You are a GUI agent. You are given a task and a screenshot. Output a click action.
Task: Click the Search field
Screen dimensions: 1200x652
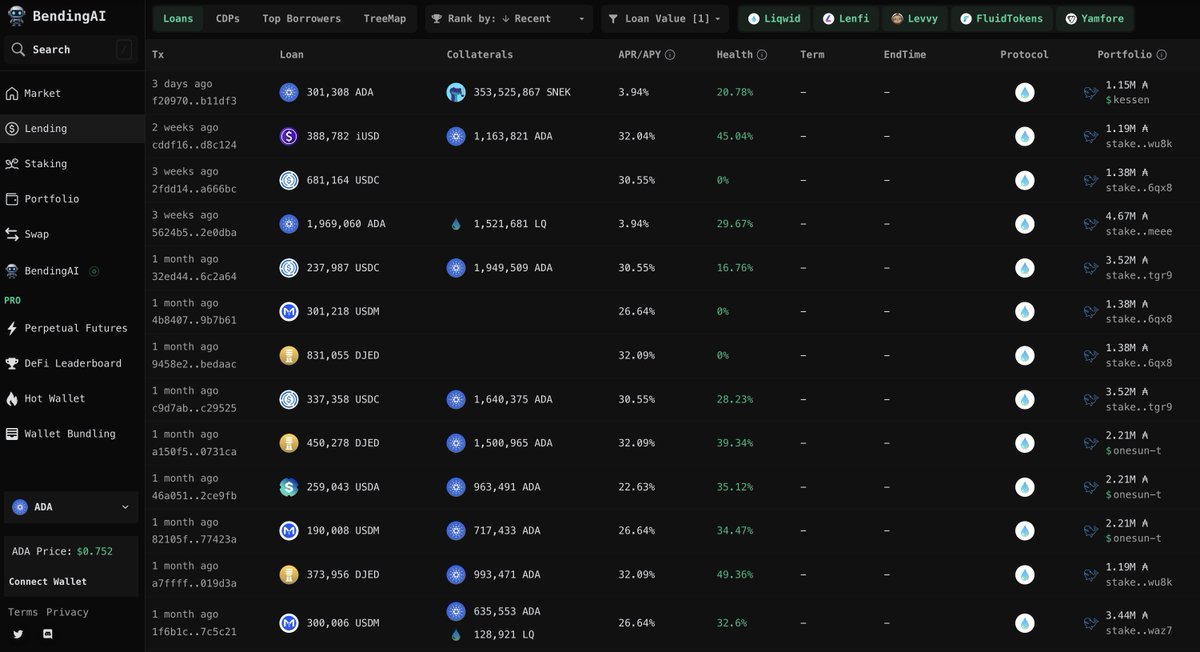click(71, 49)
